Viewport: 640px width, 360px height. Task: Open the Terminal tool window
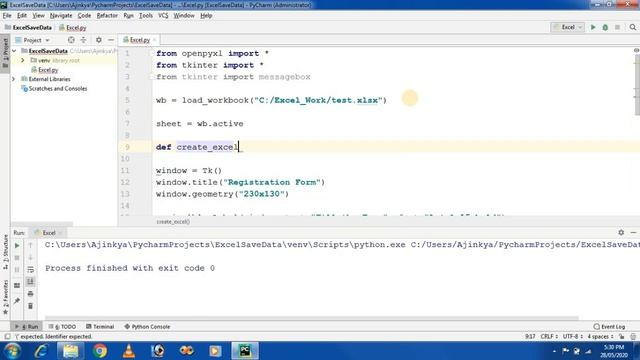[x=100, y=327]
